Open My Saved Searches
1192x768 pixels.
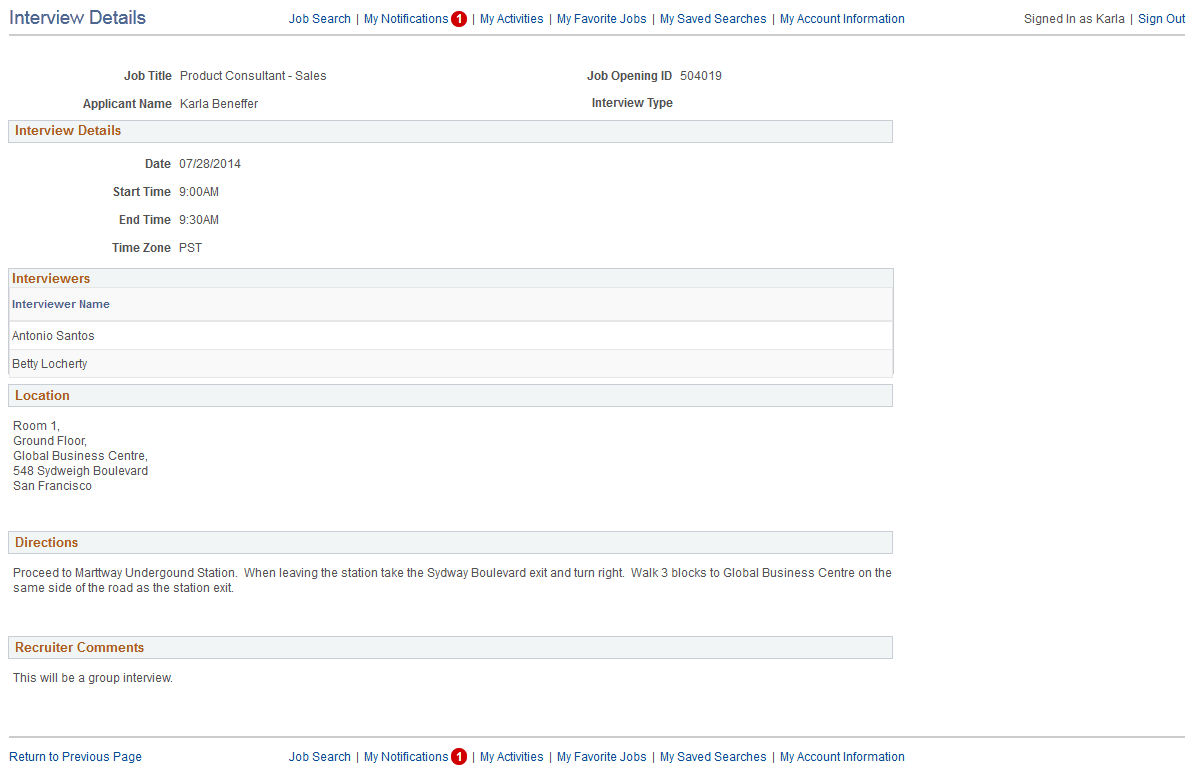click(x=712, y=18)
